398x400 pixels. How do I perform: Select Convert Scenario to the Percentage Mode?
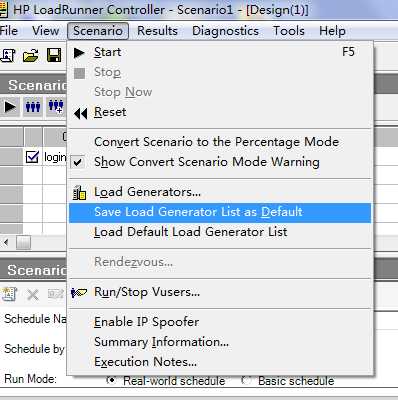tap(220, 142)
